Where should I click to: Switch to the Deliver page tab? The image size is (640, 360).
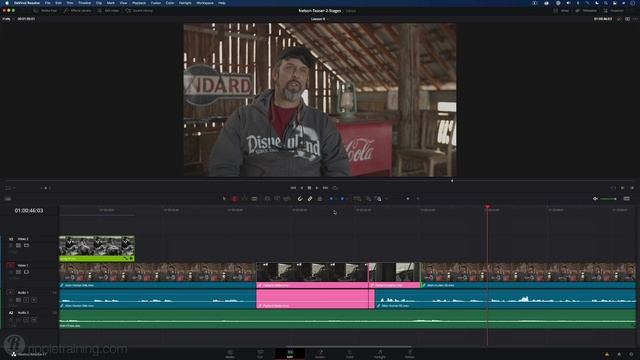click(410, 353)
